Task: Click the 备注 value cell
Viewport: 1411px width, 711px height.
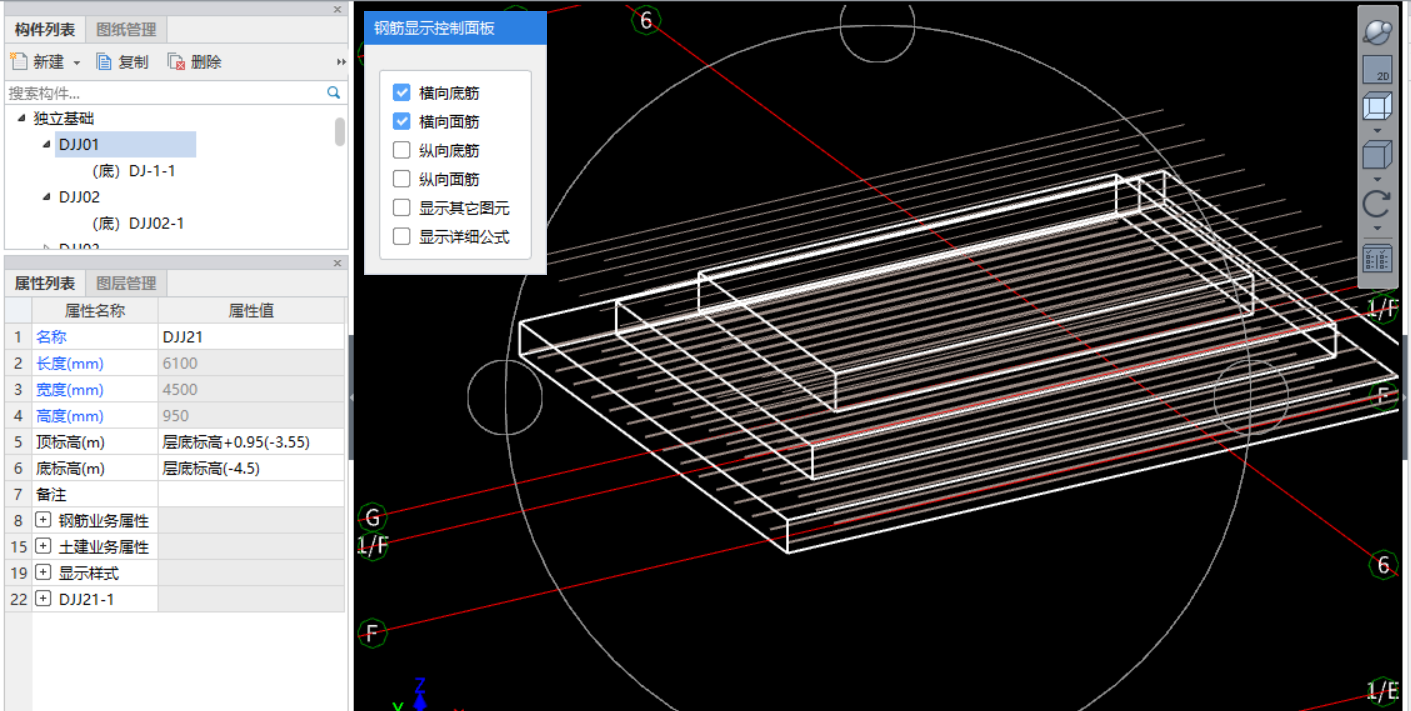Action: [x=251, y=494]
